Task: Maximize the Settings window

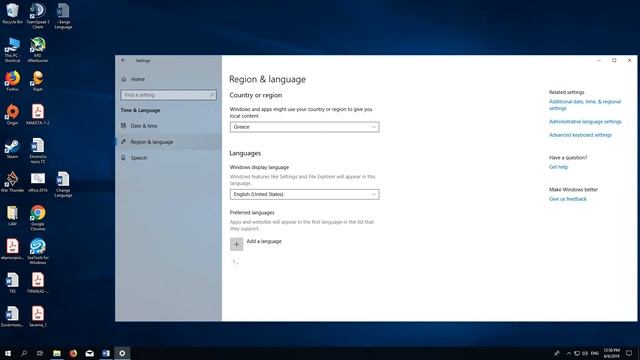Action: tap(614, 60)
